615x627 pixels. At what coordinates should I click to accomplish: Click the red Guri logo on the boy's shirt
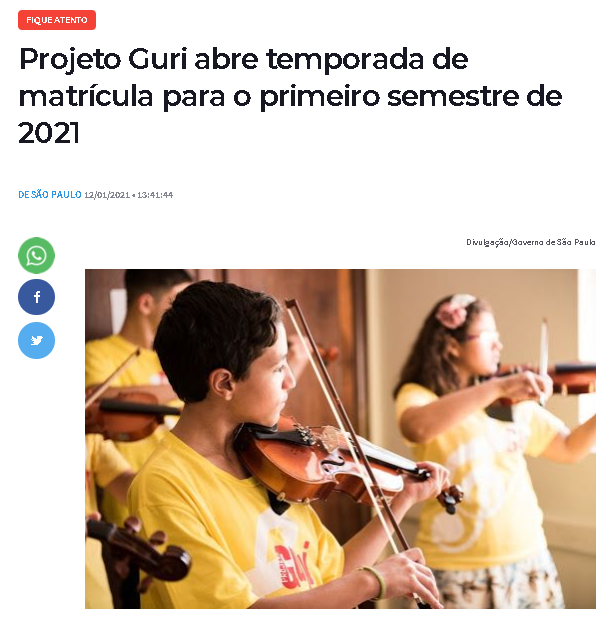click(x=293, y=564)
